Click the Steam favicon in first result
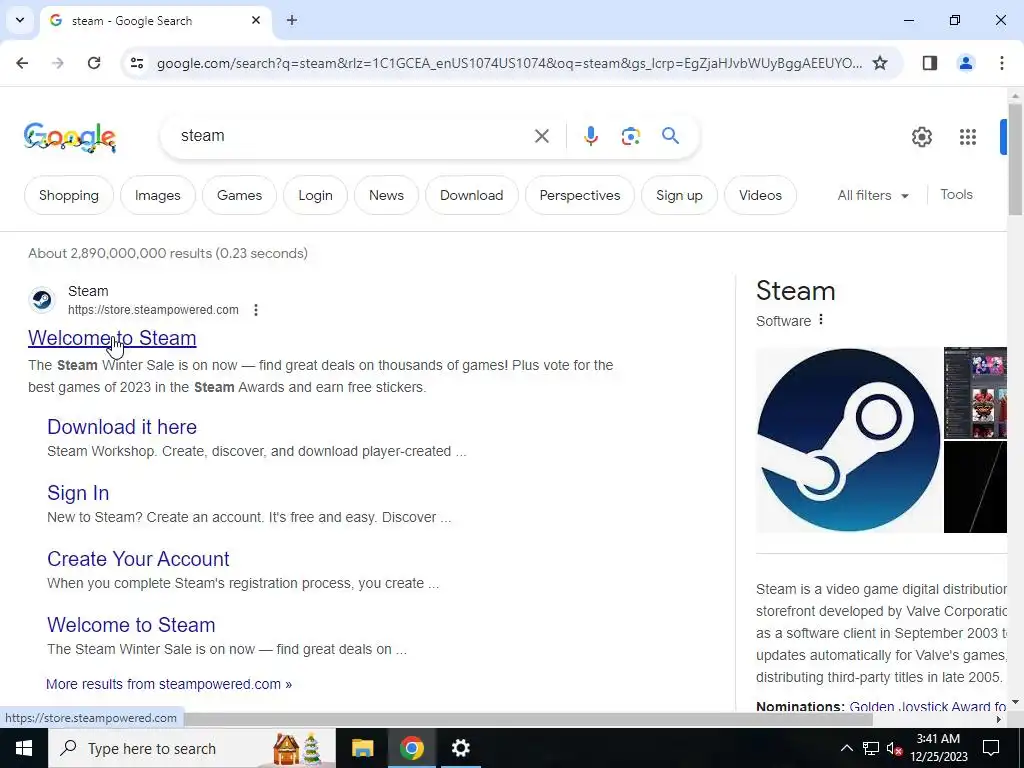 coord(42,300)
